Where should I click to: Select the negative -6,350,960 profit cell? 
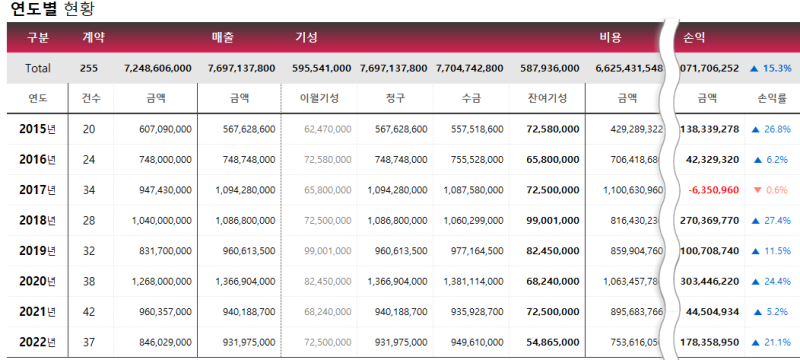[713, 190]
